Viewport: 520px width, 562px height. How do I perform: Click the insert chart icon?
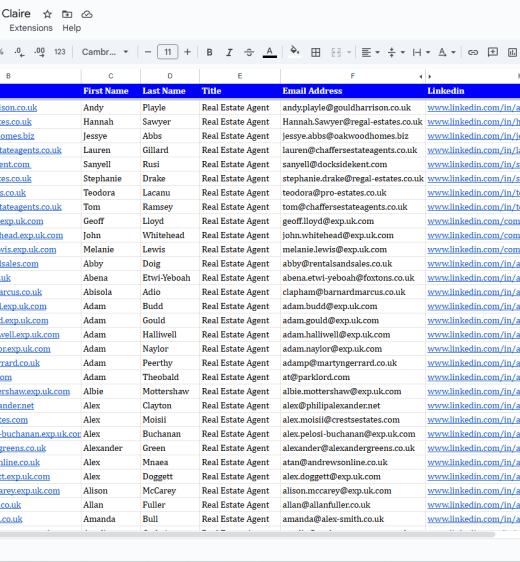[512, 52]
